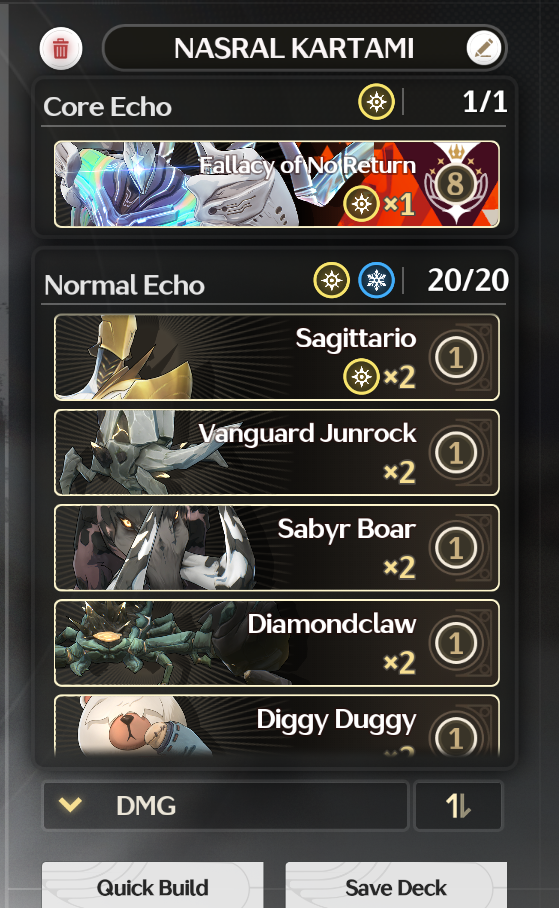Click the cost 8 badge on Fallacy of No Return
This screenshot has width=559, height=908.
455,184
